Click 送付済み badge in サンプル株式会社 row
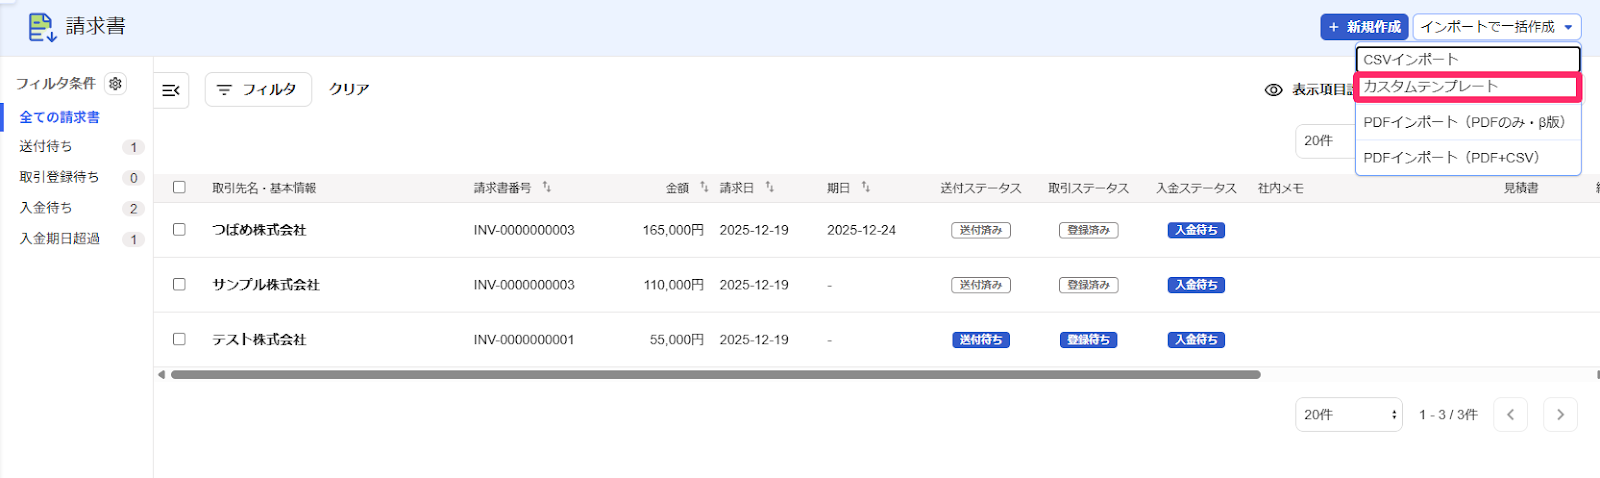This screenshot has width=1600, height=478. (981, 285)
